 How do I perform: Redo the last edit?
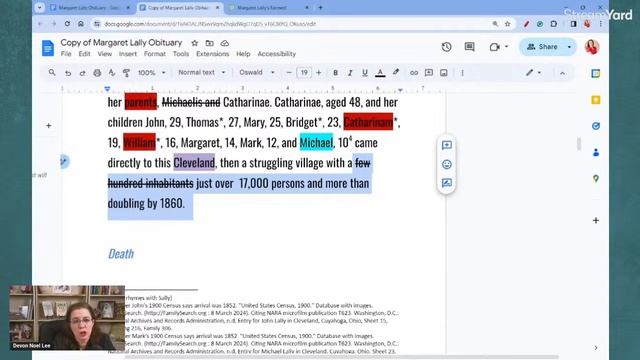[82, 73]
